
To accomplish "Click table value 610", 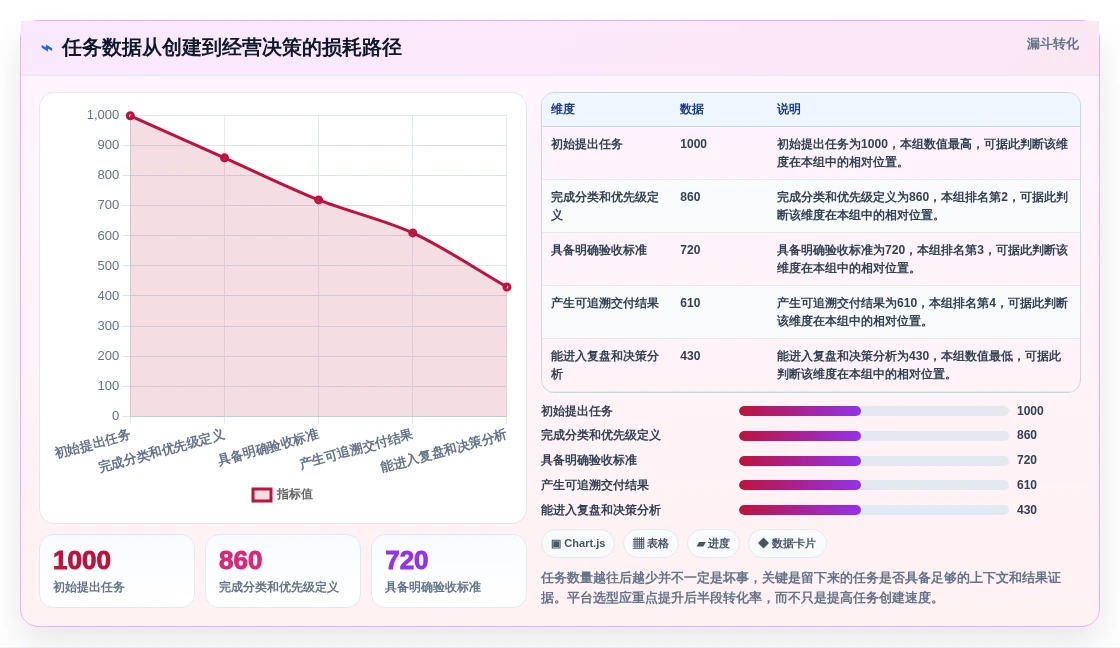I will [x=690, y=303].
